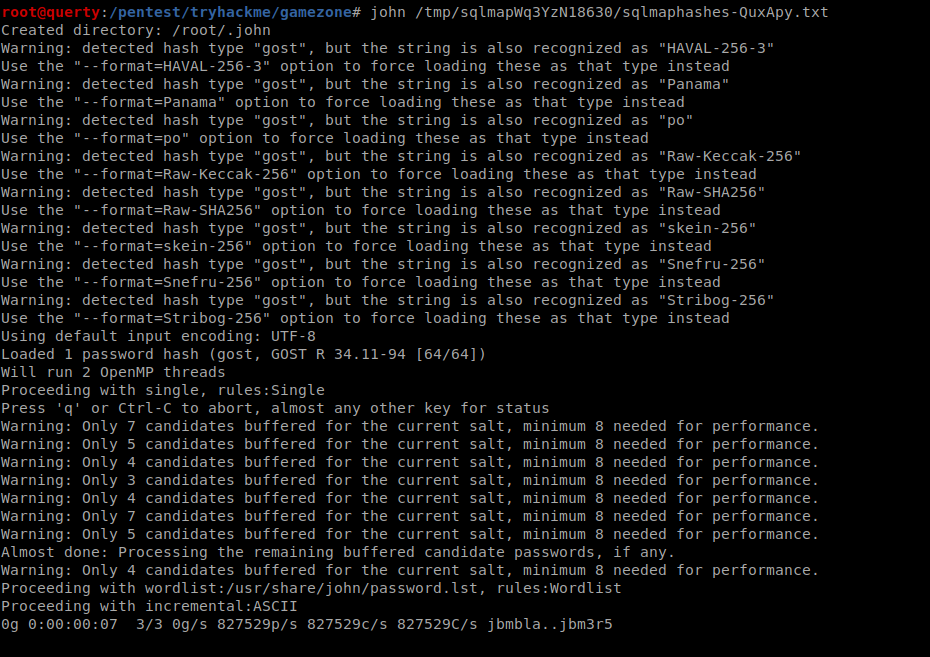This screenshot has height=657, width=930.
Task: Click the "--format=skein-256" option text
Action: point(163,247)
